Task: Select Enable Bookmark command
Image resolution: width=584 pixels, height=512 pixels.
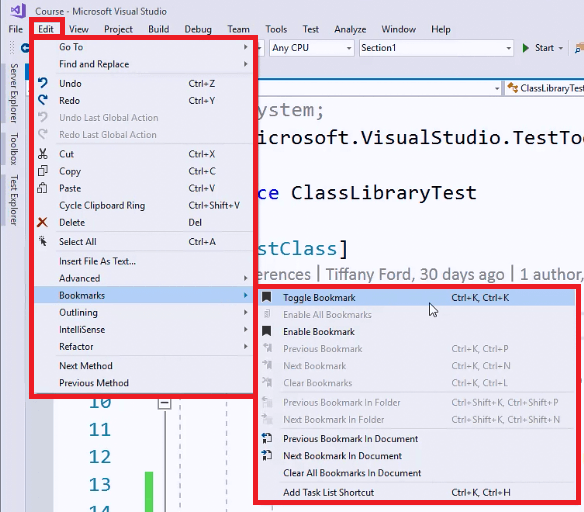Action: point(417,331)
